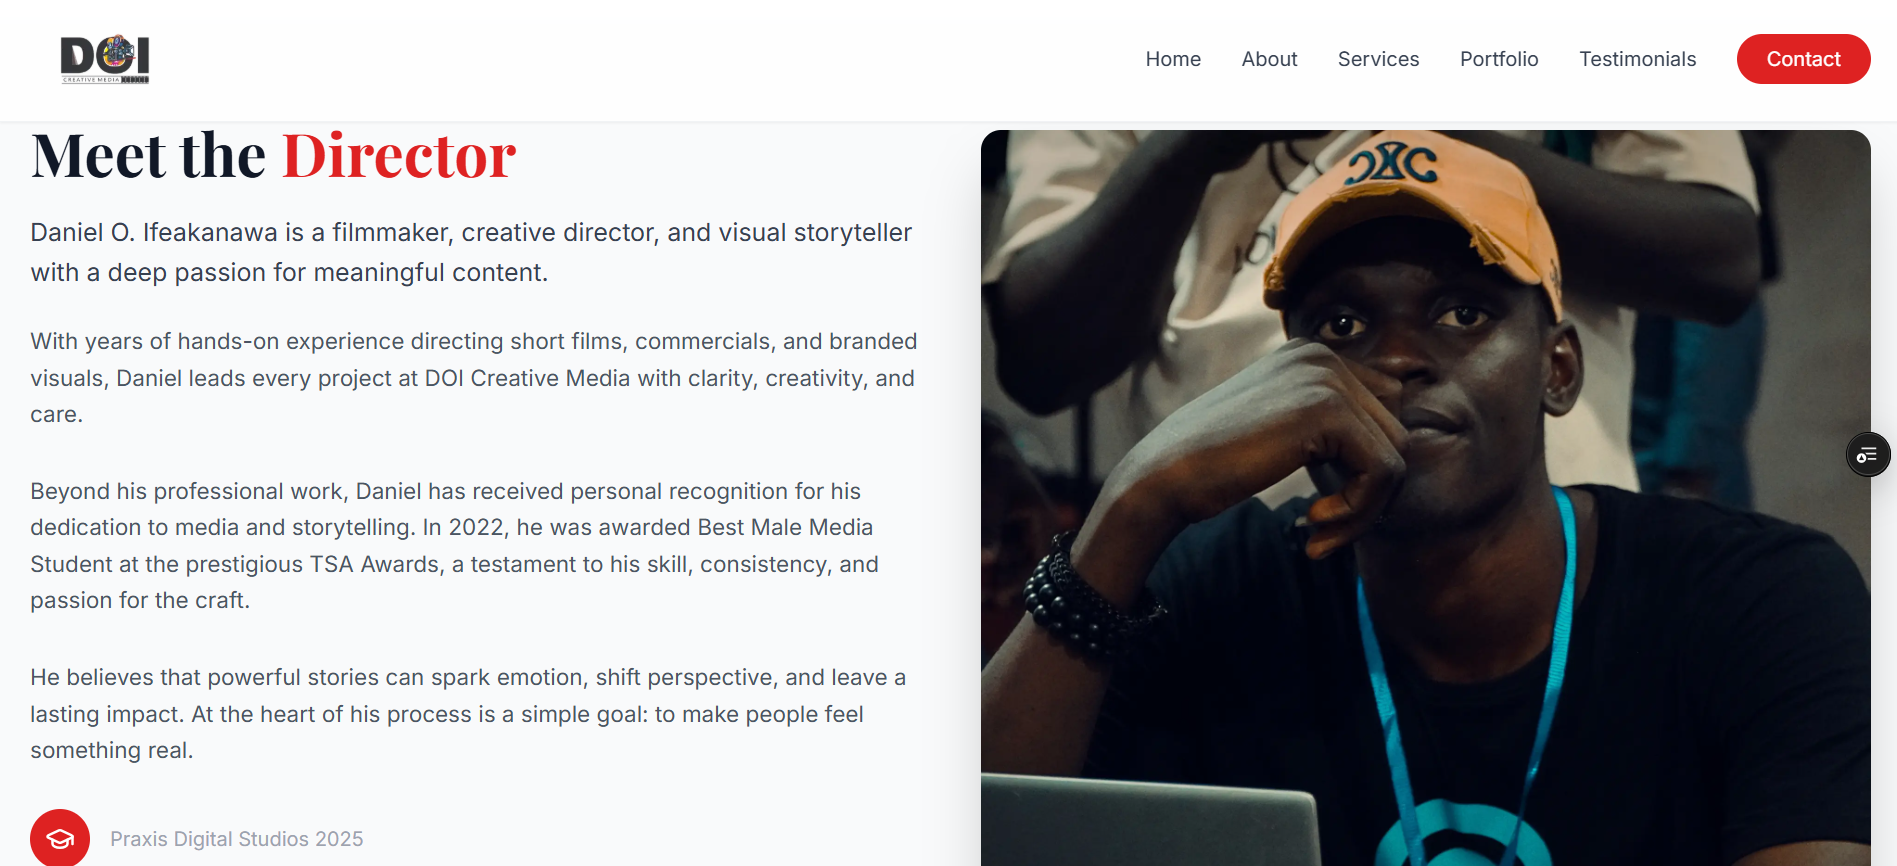Click the "Beyond his professional work" paragraph
Image resolution: width=1897 pixels, height=866 pixels.
[x=454, y=546]
